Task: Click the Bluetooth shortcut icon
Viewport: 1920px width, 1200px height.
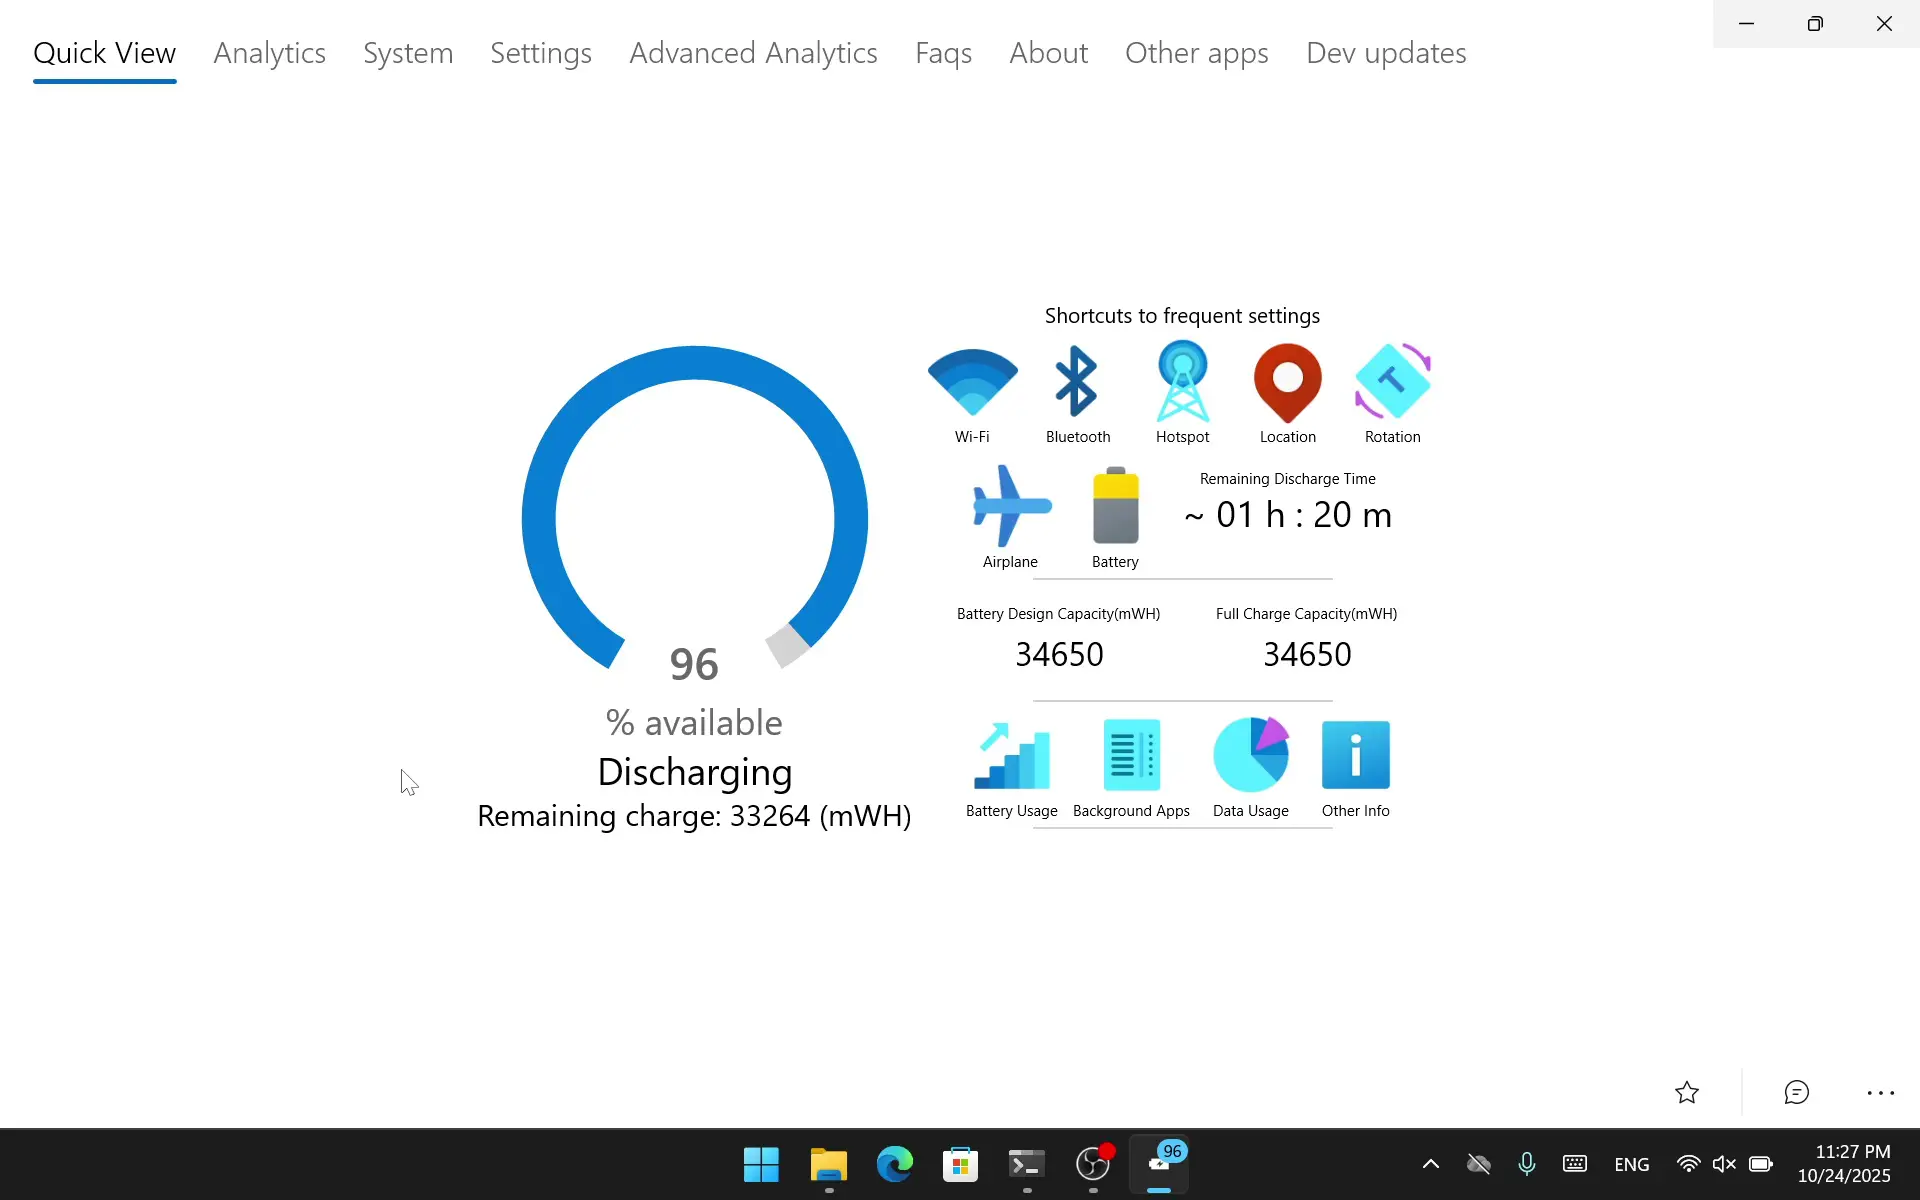Action: [x=1077, y=383]
